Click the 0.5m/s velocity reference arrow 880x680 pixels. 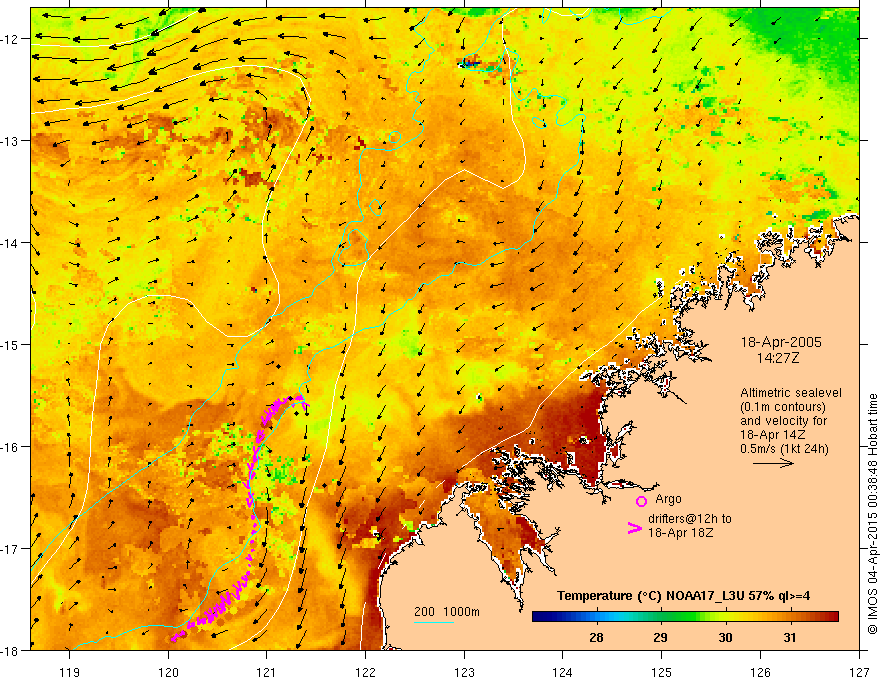773,463
